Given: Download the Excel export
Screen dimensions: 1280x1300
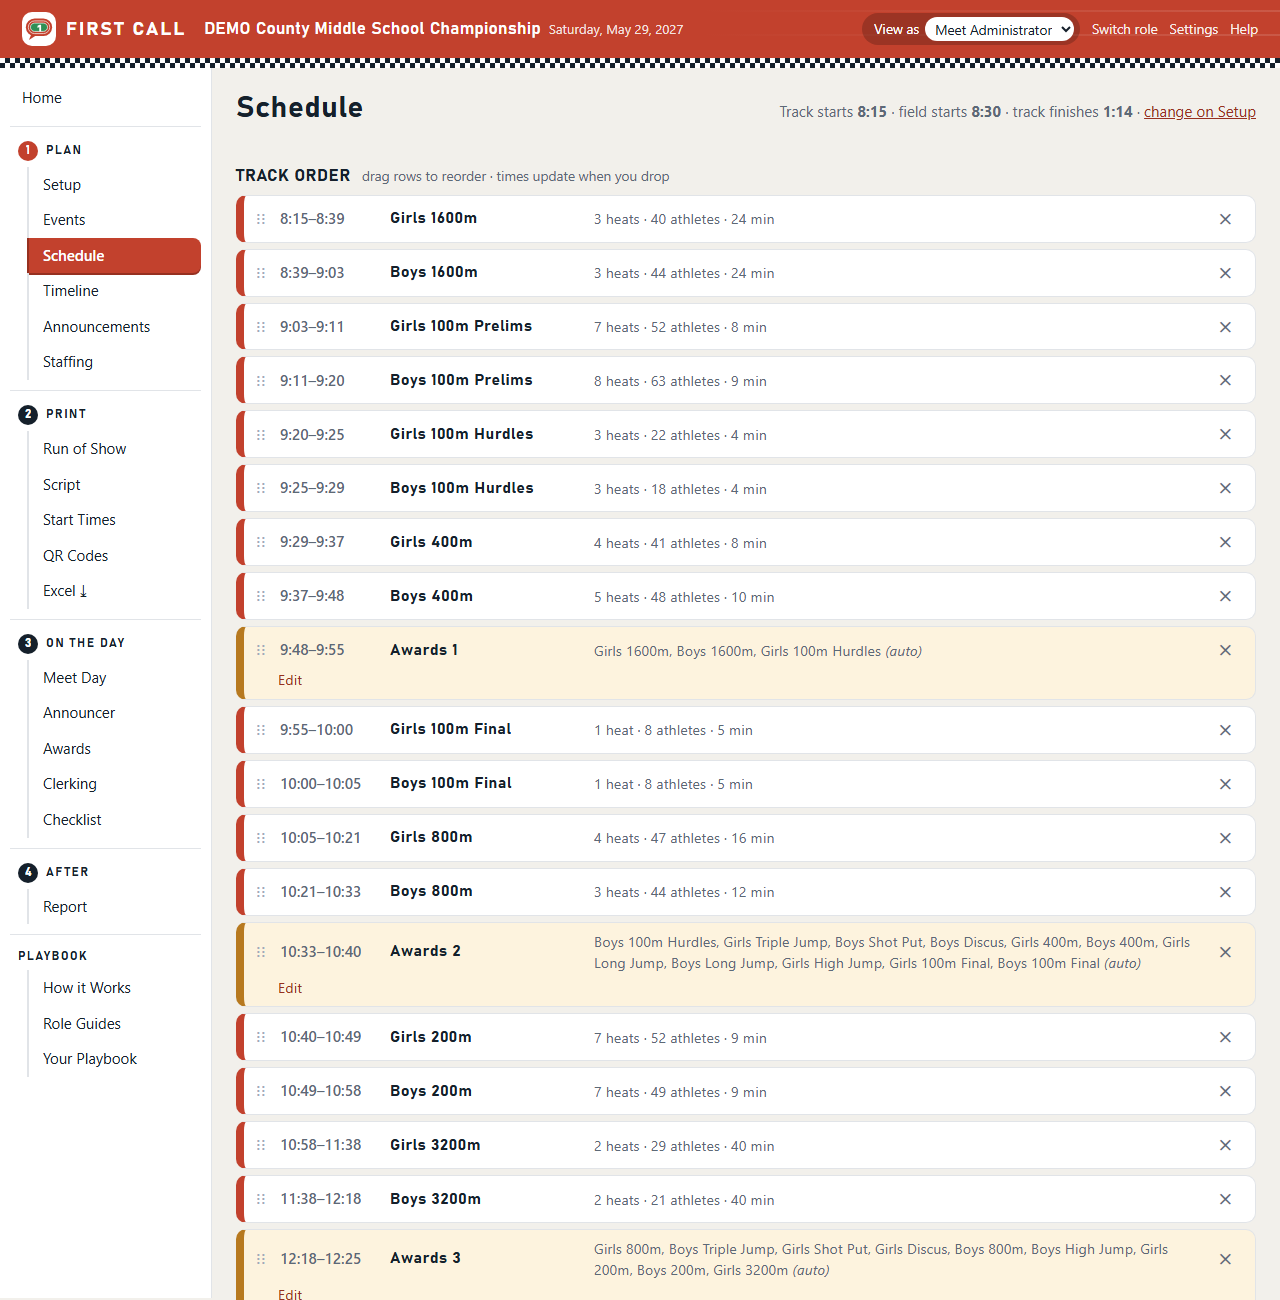Looking at the screenshot, I should [x=65, y=591].
